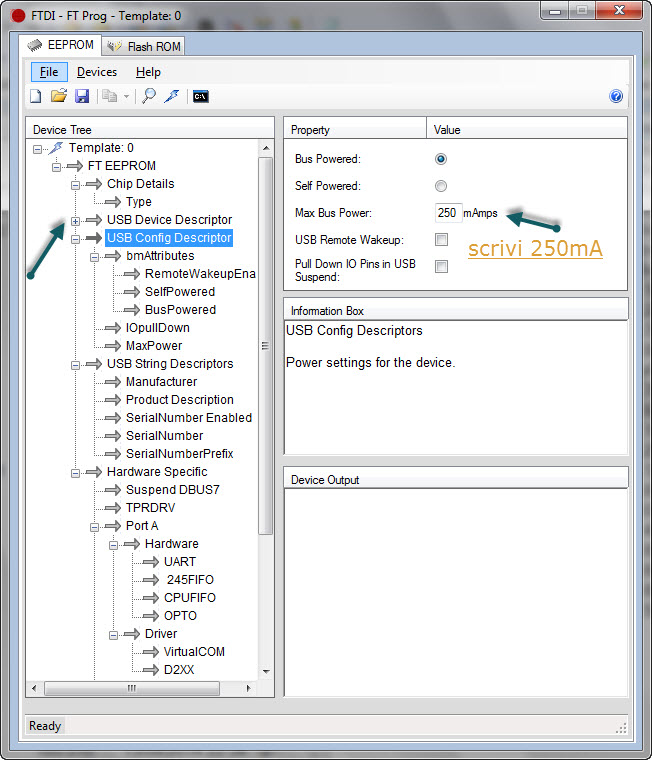Expand the USB Device Descriptor node
The height and width of the screenshot is (760, 652).
76,221
